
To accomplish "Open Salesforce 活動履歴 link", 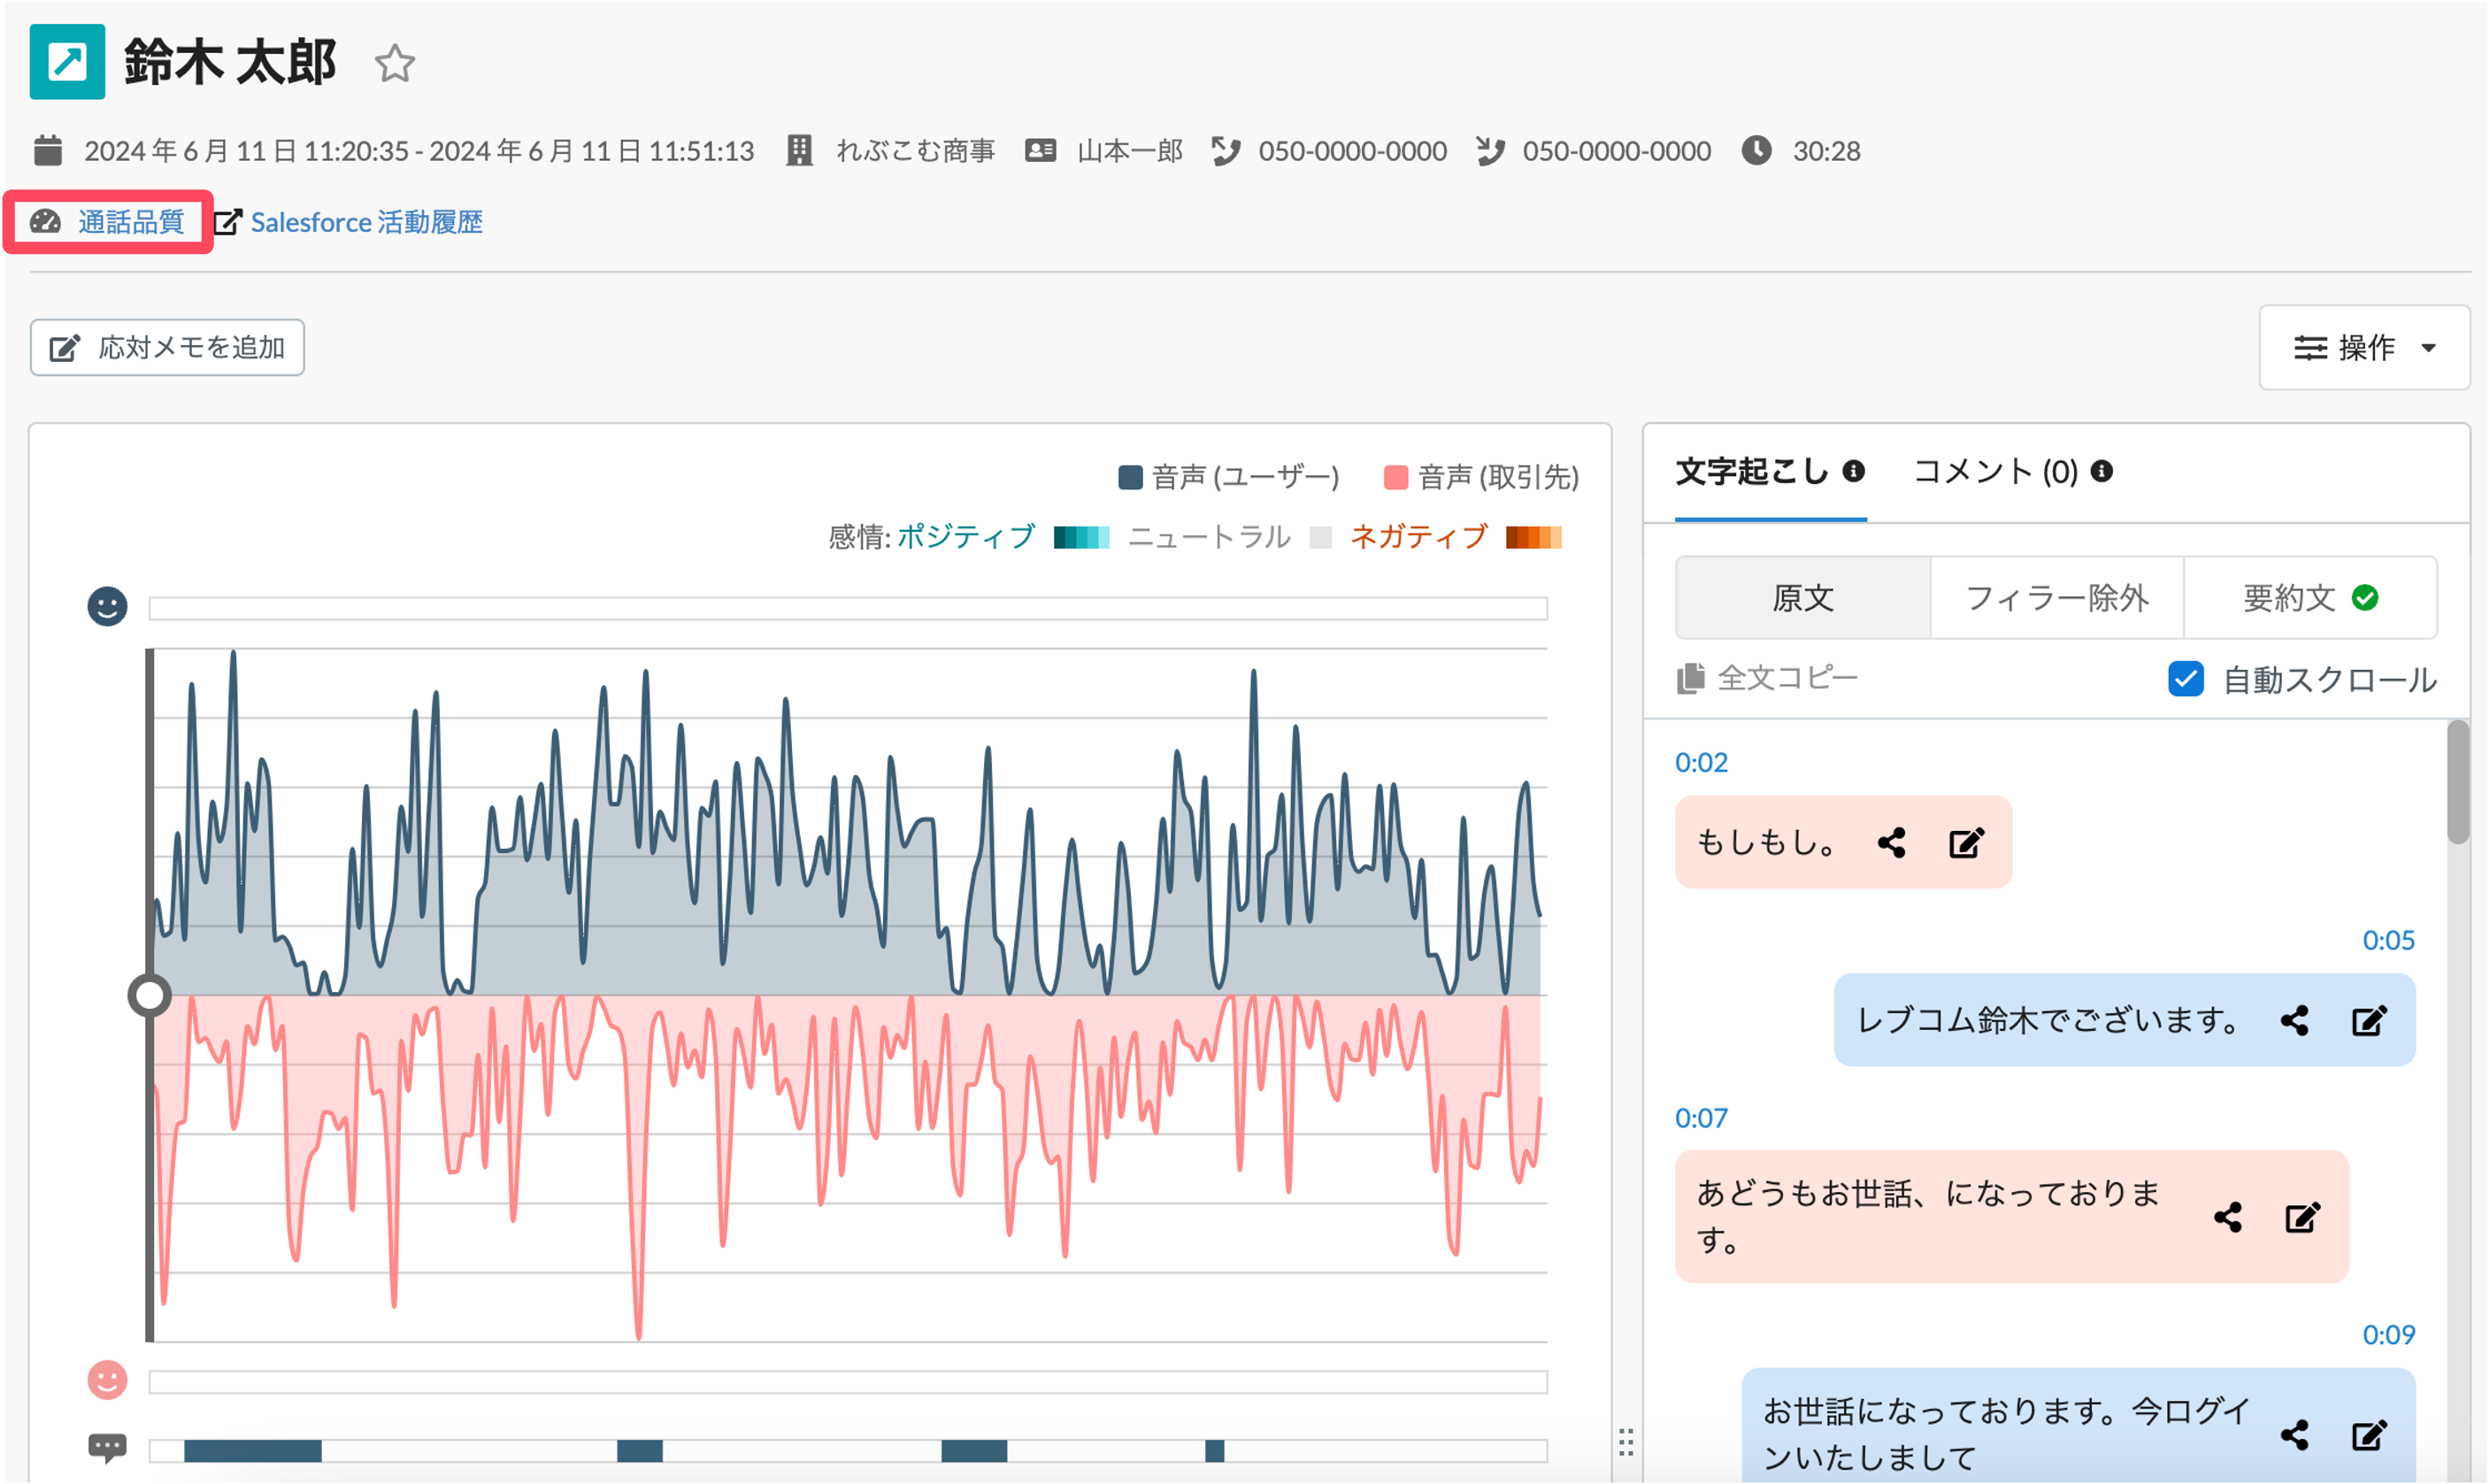I will coord(366,222).
